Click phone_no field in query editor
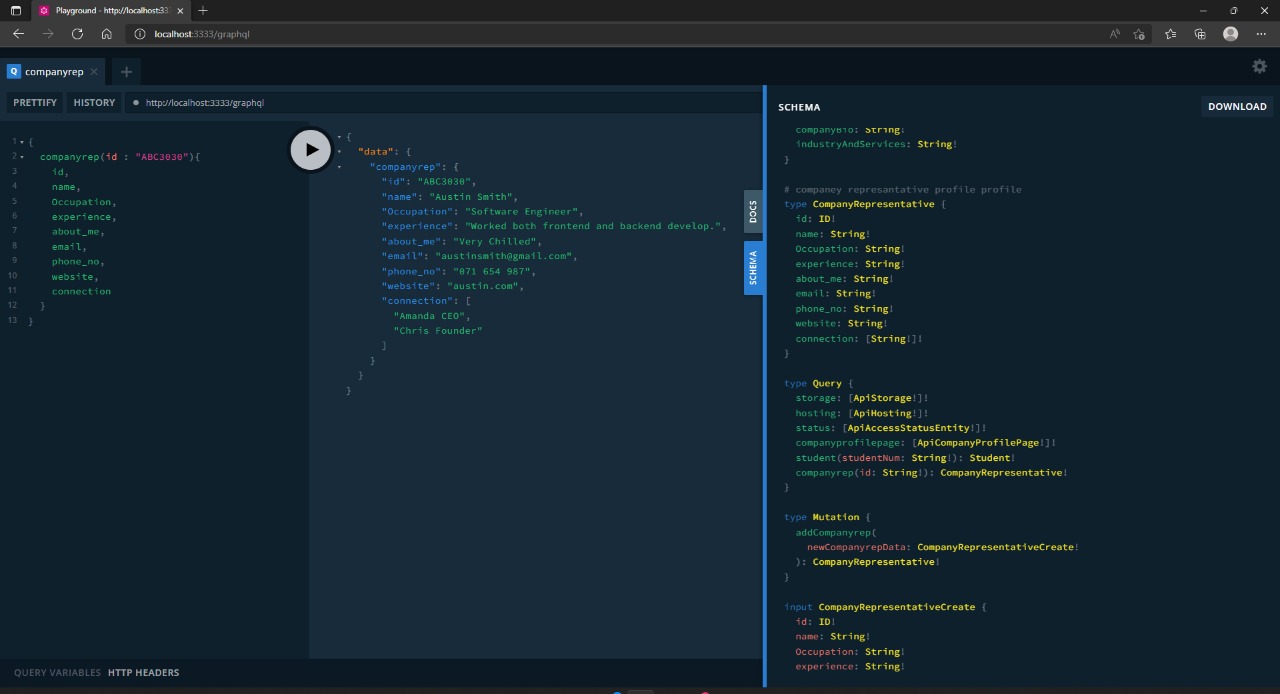 point(73,262)
